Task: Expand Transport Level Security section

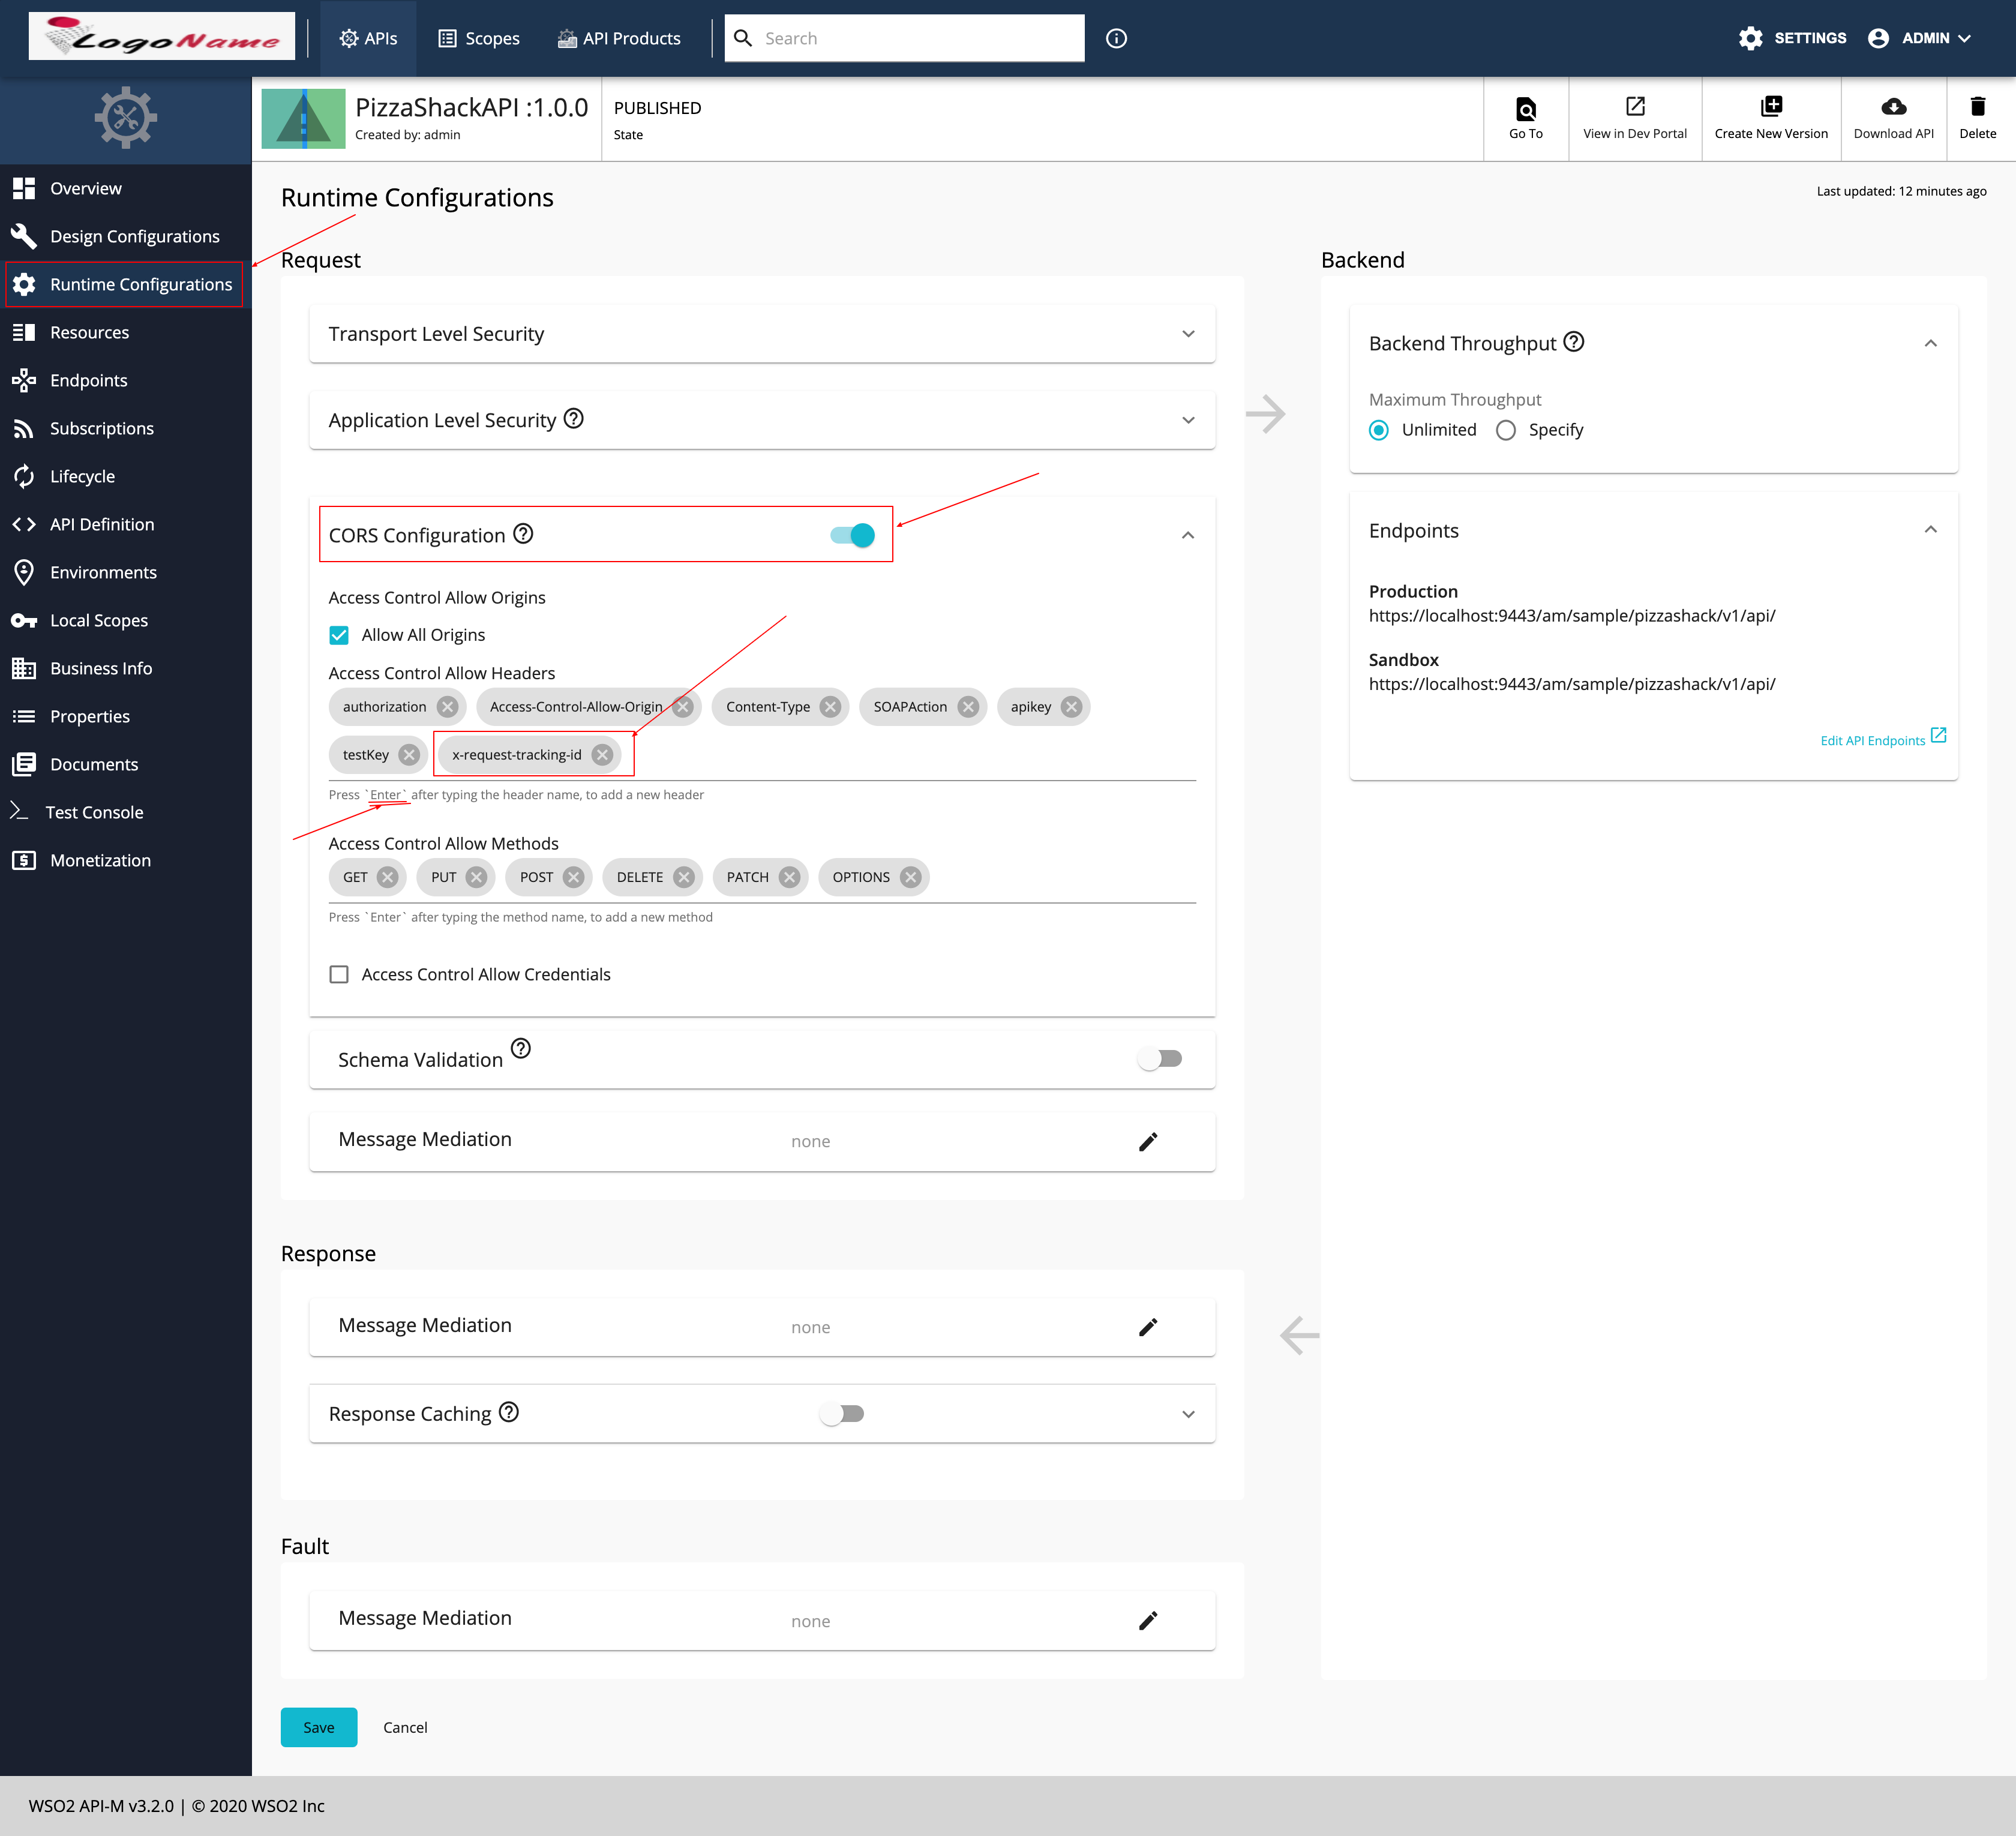Action: [x=1188, y=334]
